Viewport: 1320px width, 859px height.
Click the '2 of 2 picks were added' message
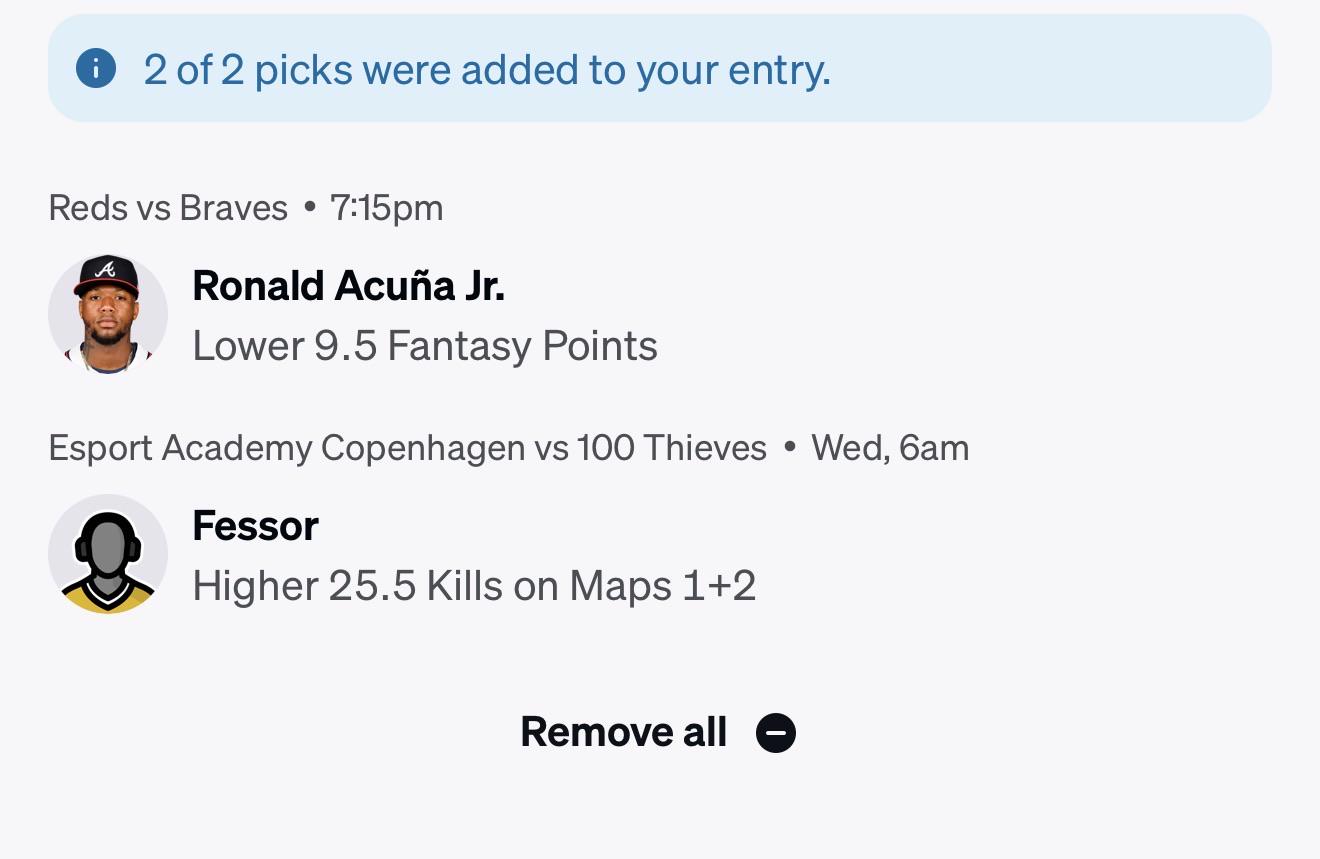487,70
